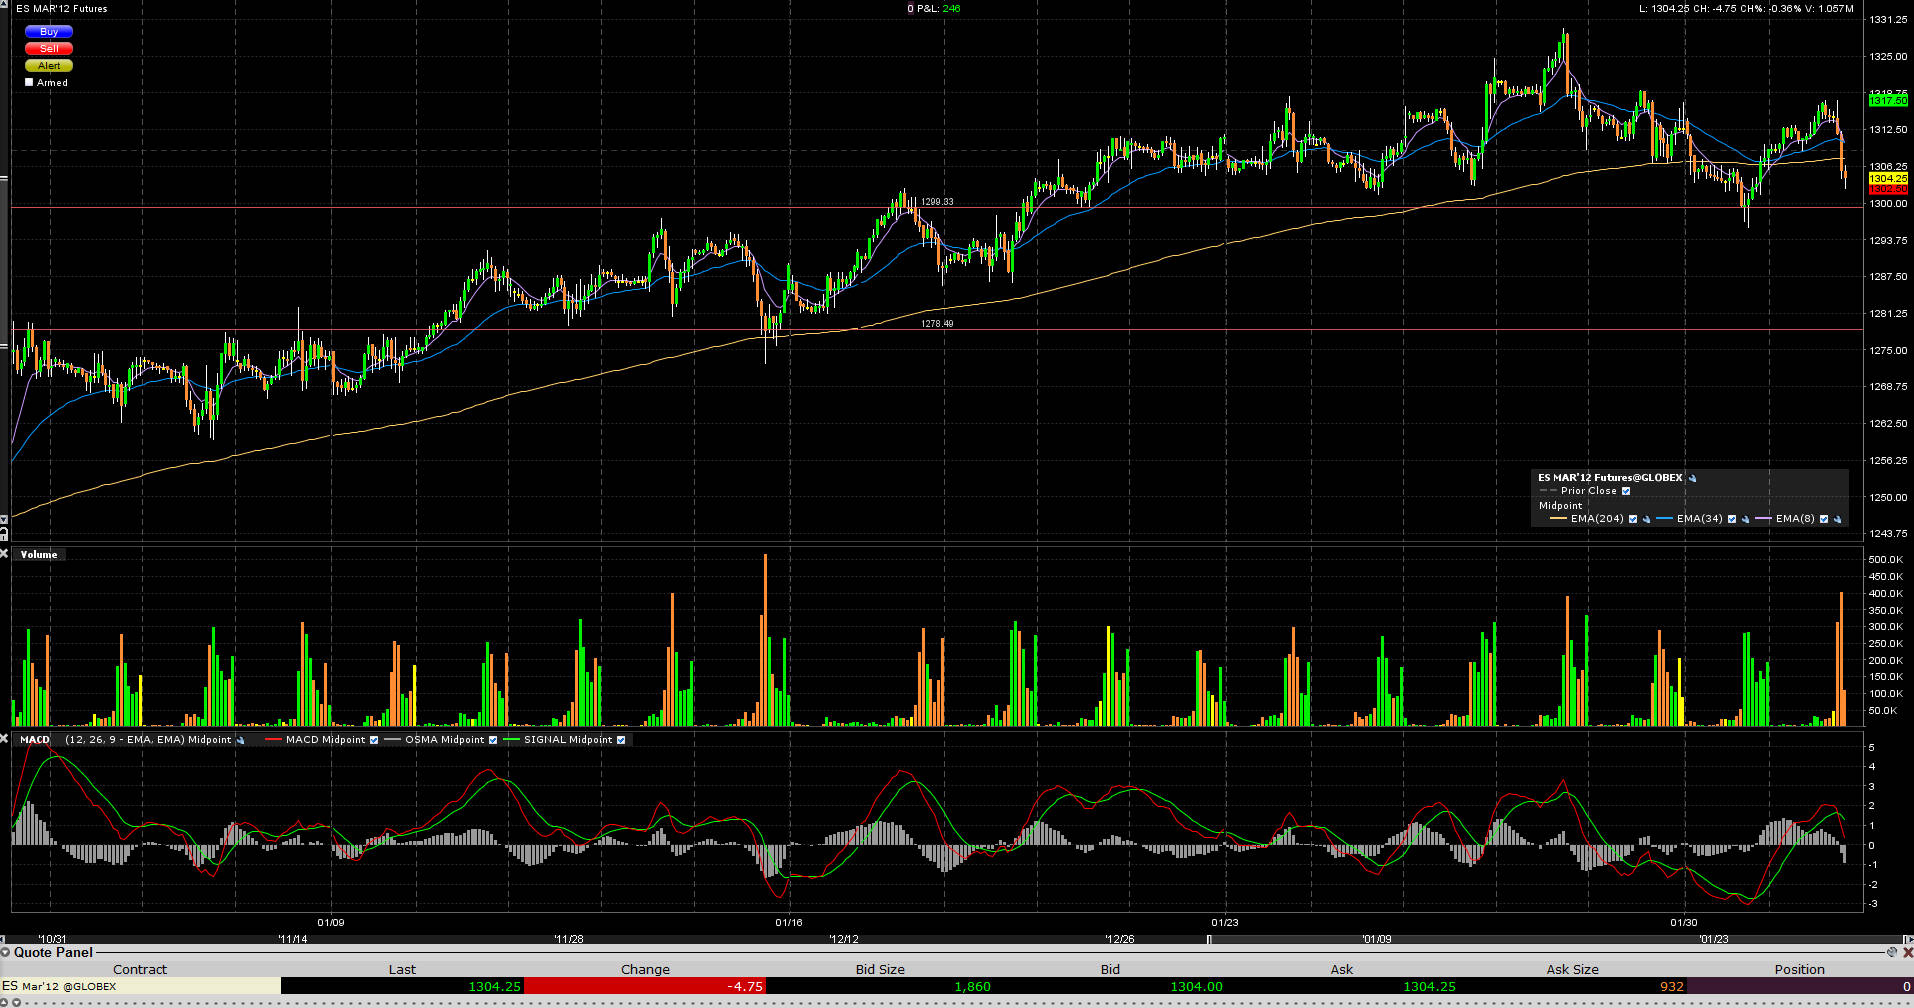Click the Ask column header

point(1342,969)
